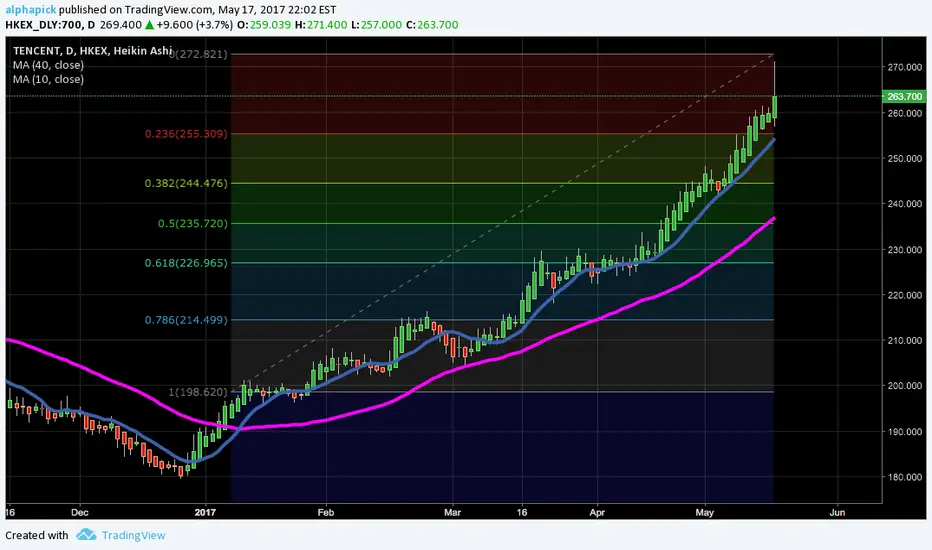Click the green 263.700 current price tag
Screen dimensions: 932x550
904,96
